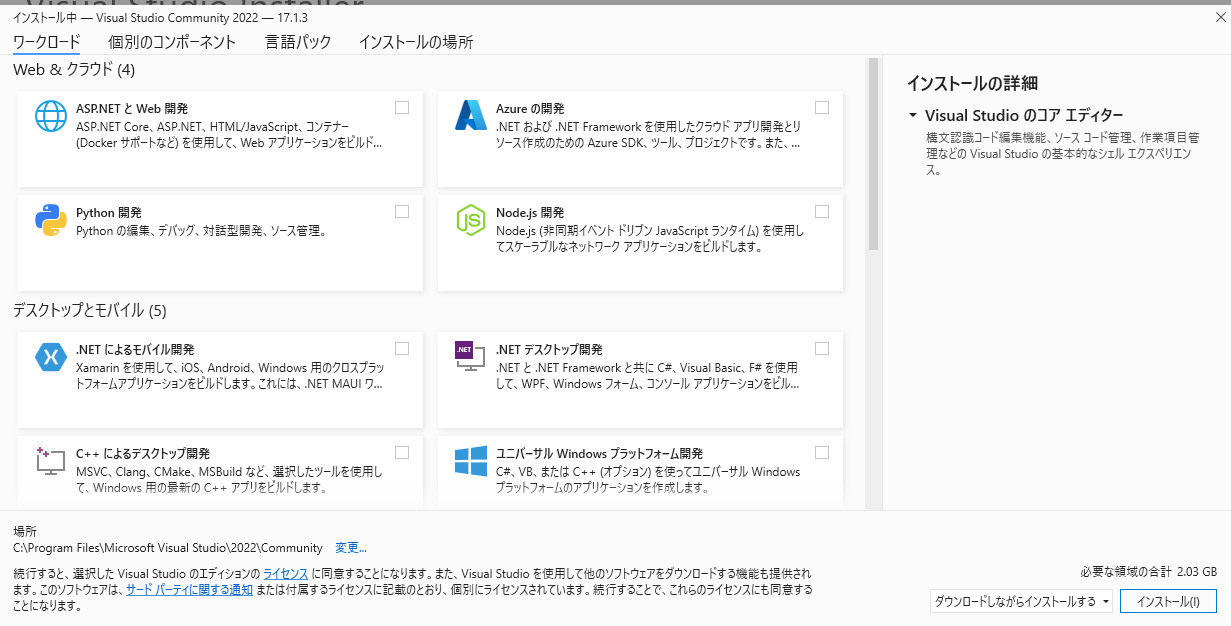1231x626 pixels.
Task: Click the Xamarin mobile development icon
Action: pyautogui.click(x=51, y=356)
